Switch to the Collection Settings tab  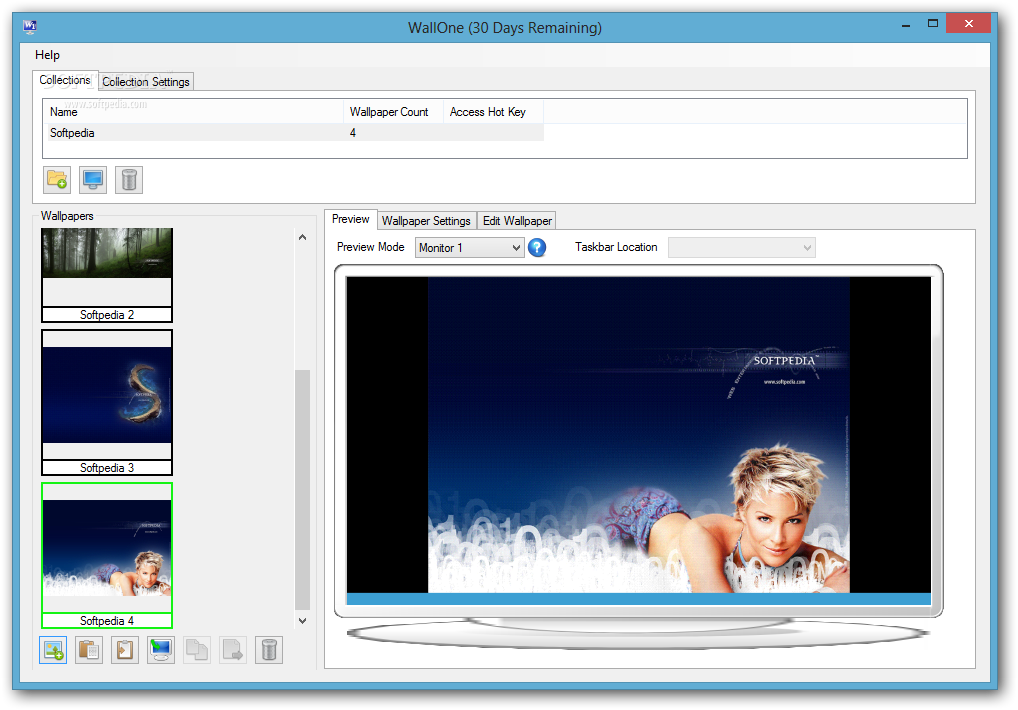pyautogui.click(x=146, y=82)
